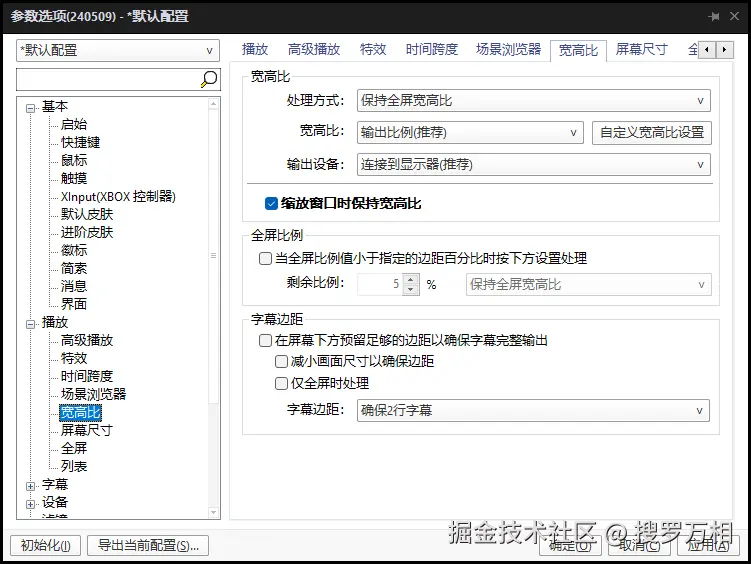Click the 应用(A) button
The width and height of the screenshot is (751, 564).
708,545
